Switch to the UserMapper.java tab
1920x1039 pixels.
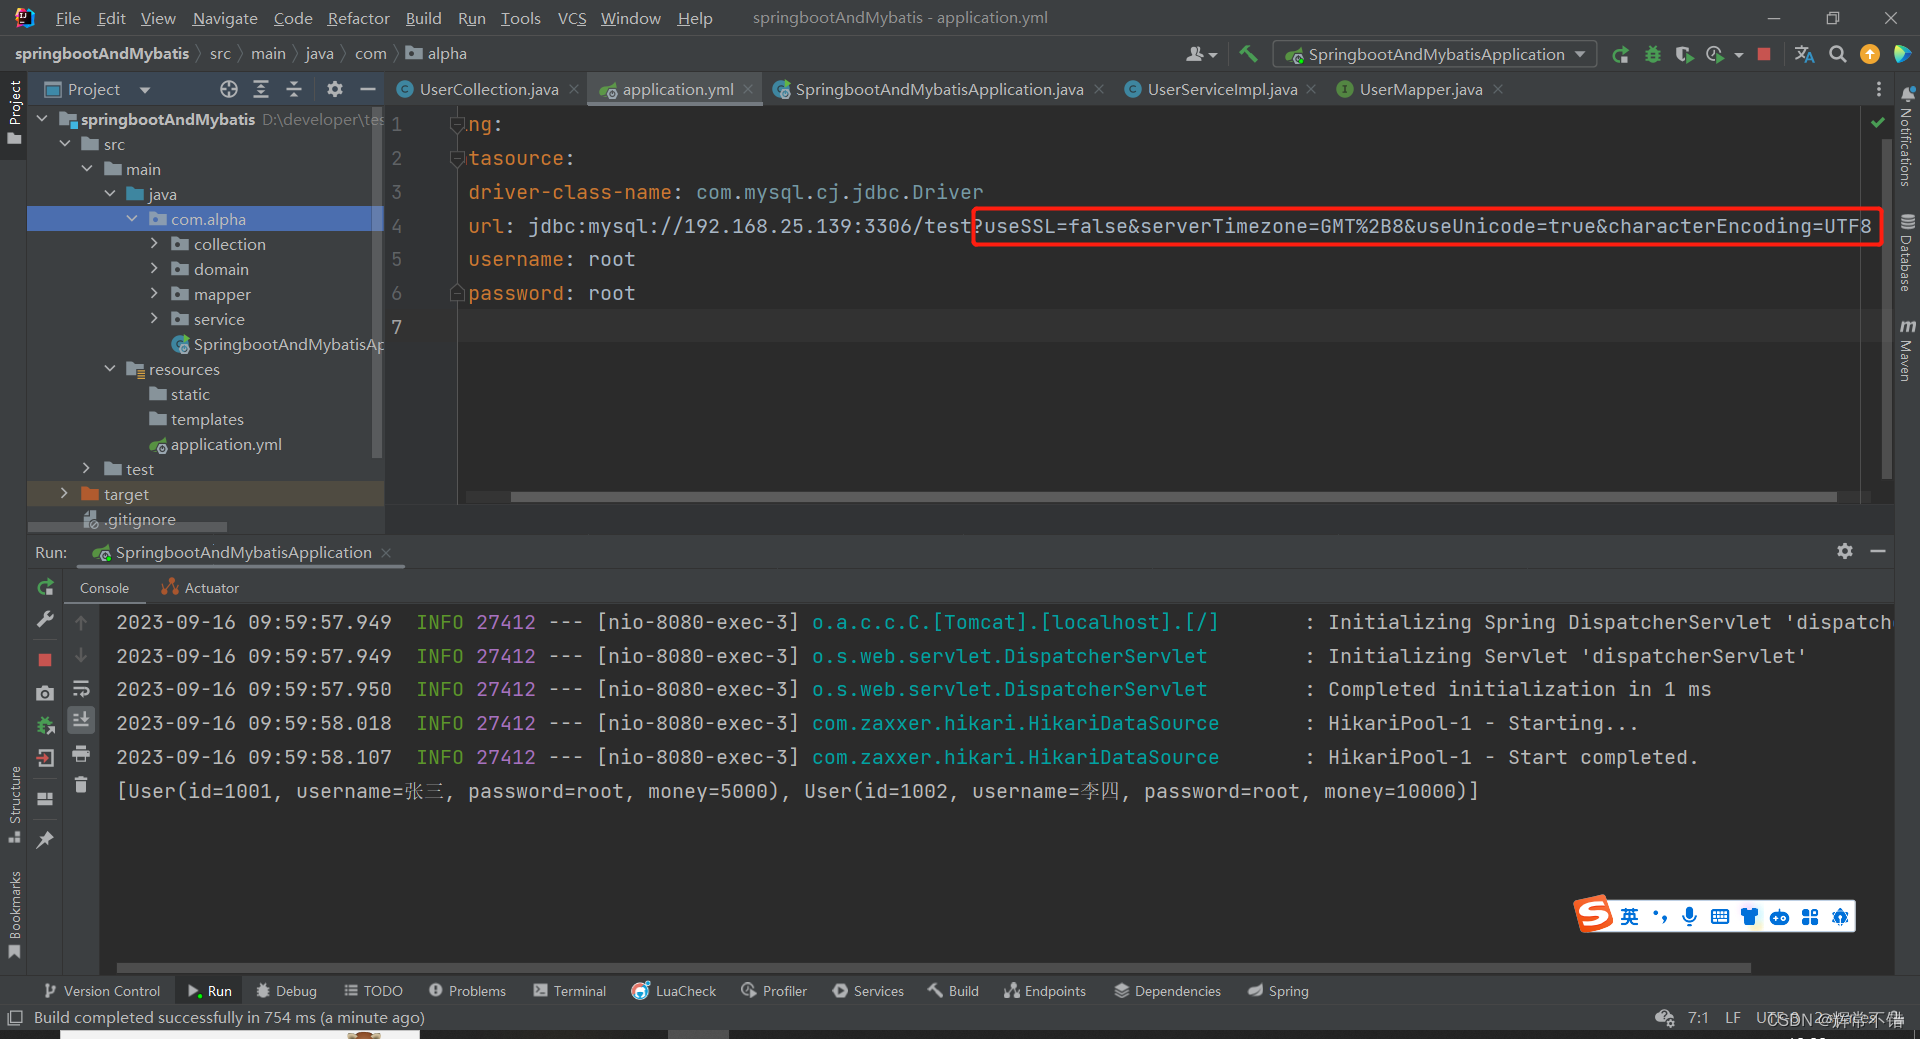coord(1419,88)
